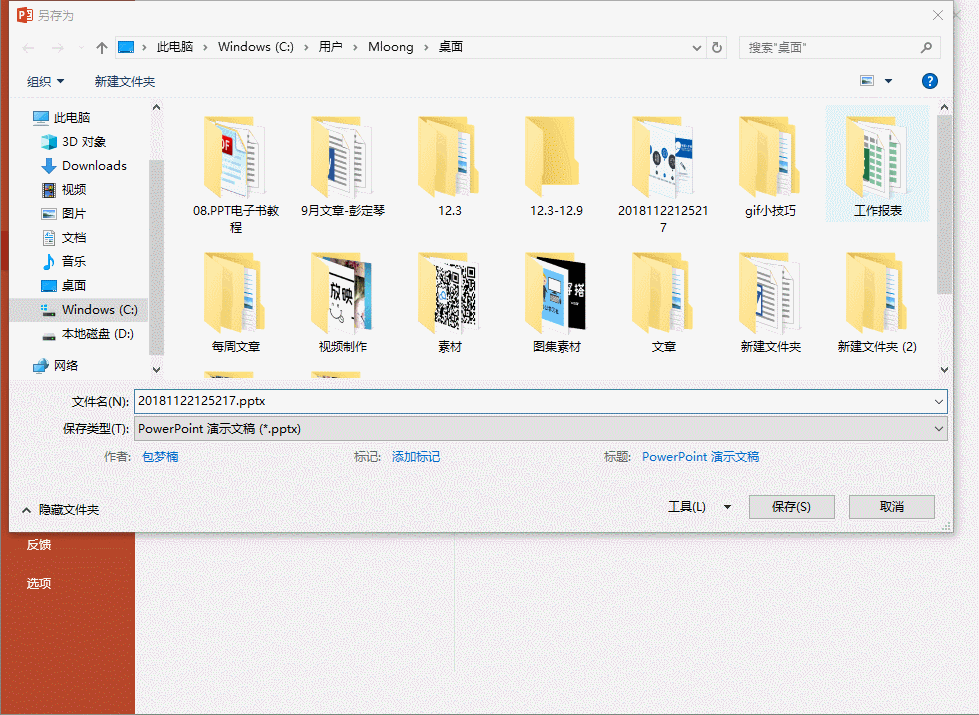Click the blue Help question mark icon
The height and width of the screenshot is (715, 979).
[929, 80]
